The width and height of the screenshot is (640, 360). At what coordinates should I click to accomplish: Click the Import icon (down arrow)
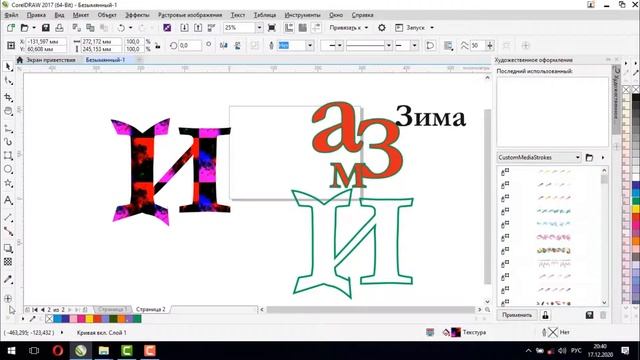[184, 28]
